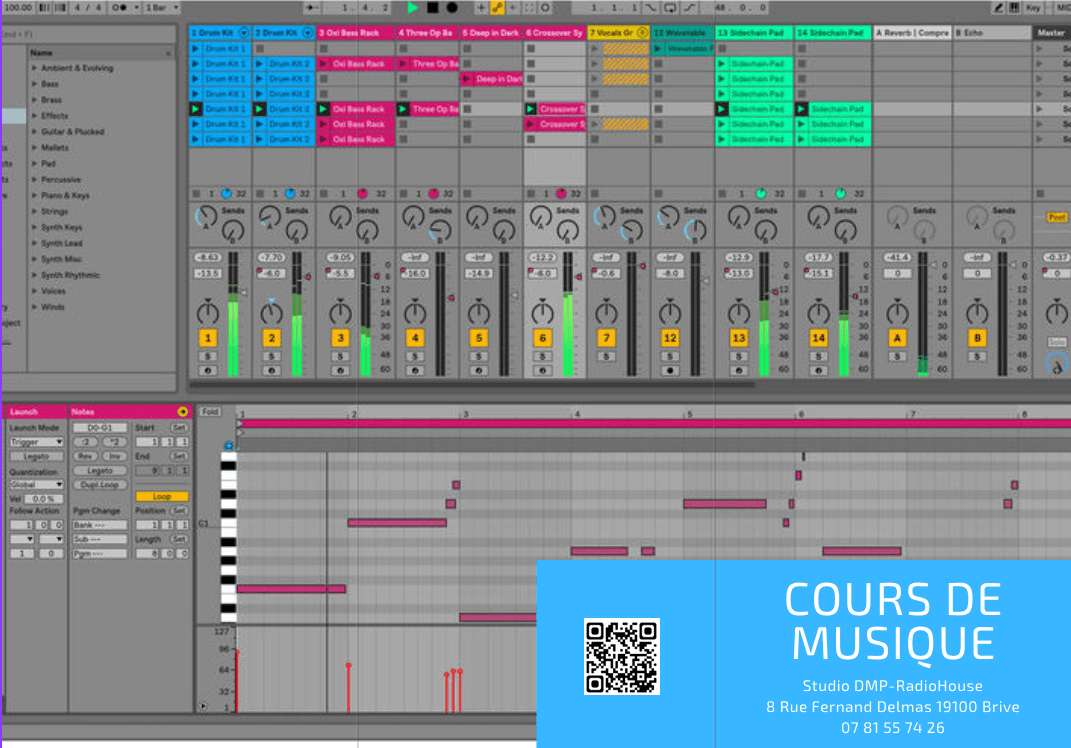Click the Arrangement Record circle button

click(452, 7)
